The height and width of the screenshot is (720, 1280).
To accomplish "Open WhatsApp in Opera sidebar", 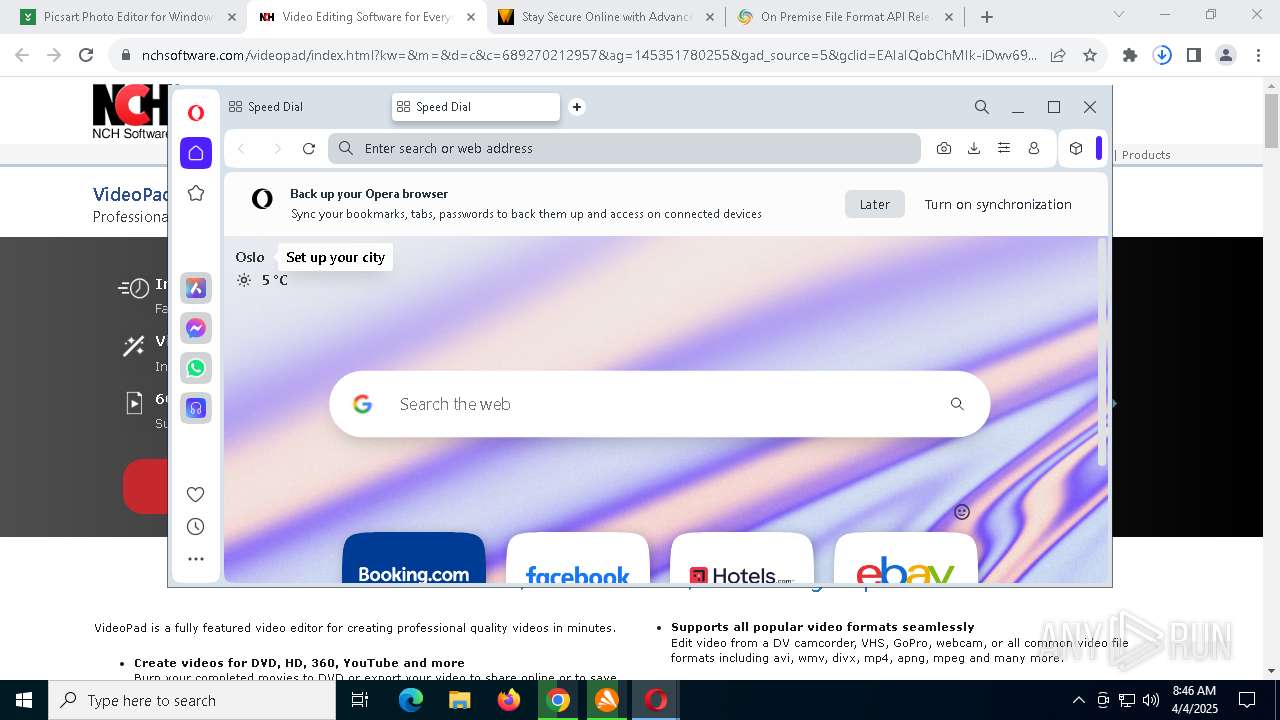I will 196,368.
